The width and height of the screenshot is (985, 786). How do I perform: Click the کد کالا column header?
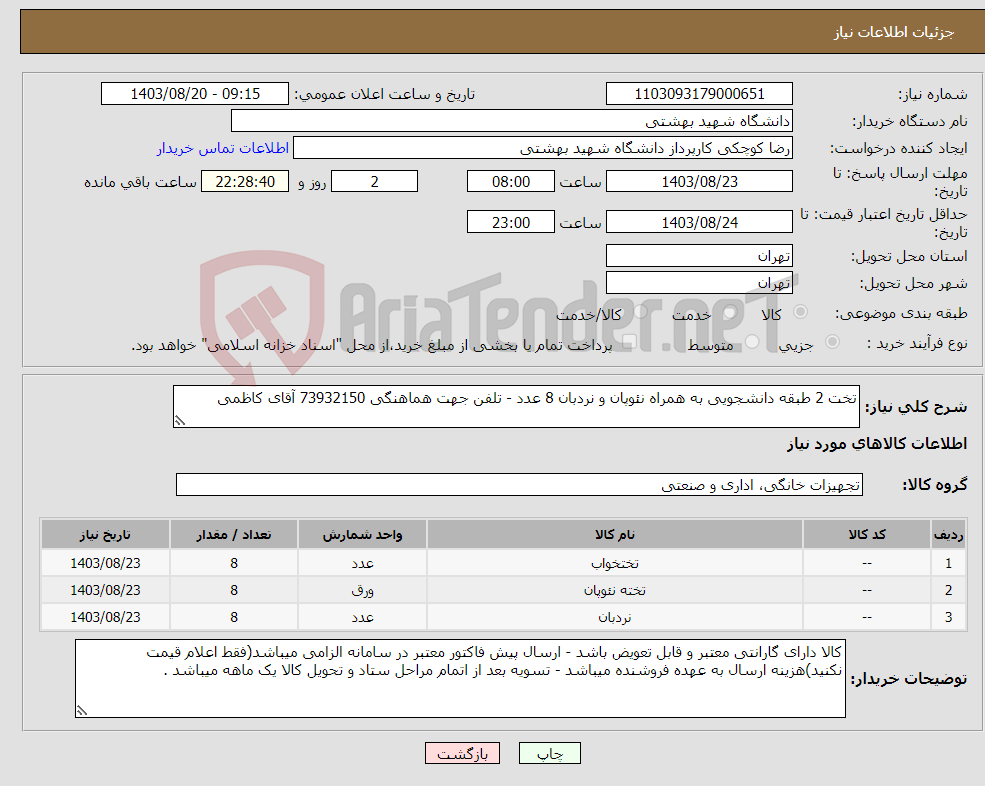click(867, 535)
